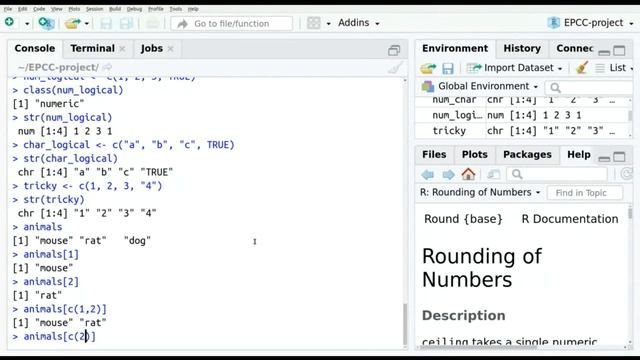The width and height of the screenshot is (640, 360).
Task: Open the Session menu
Action: point(95,9)
